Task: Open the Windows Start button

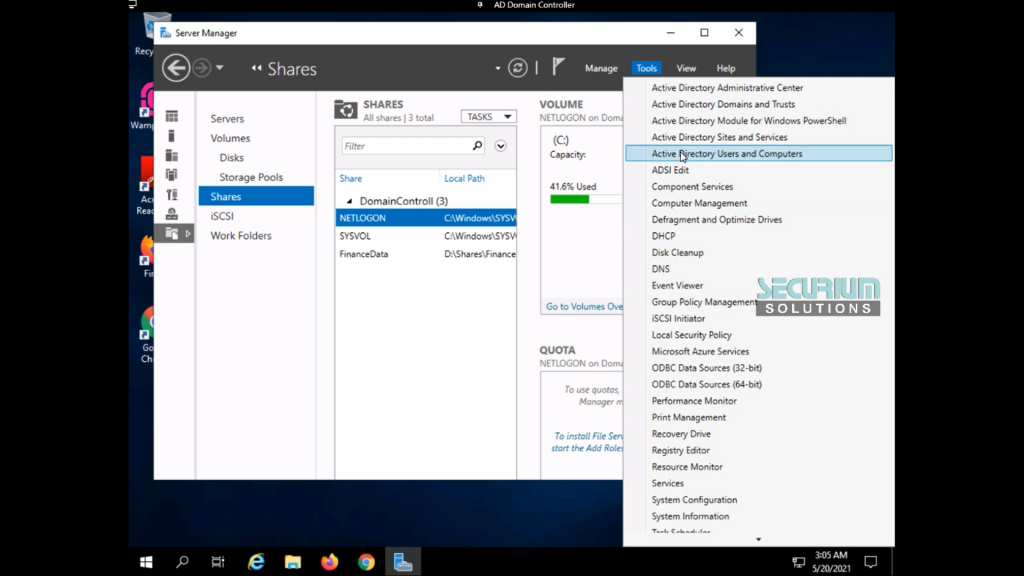Action: (x=146, y=562)
